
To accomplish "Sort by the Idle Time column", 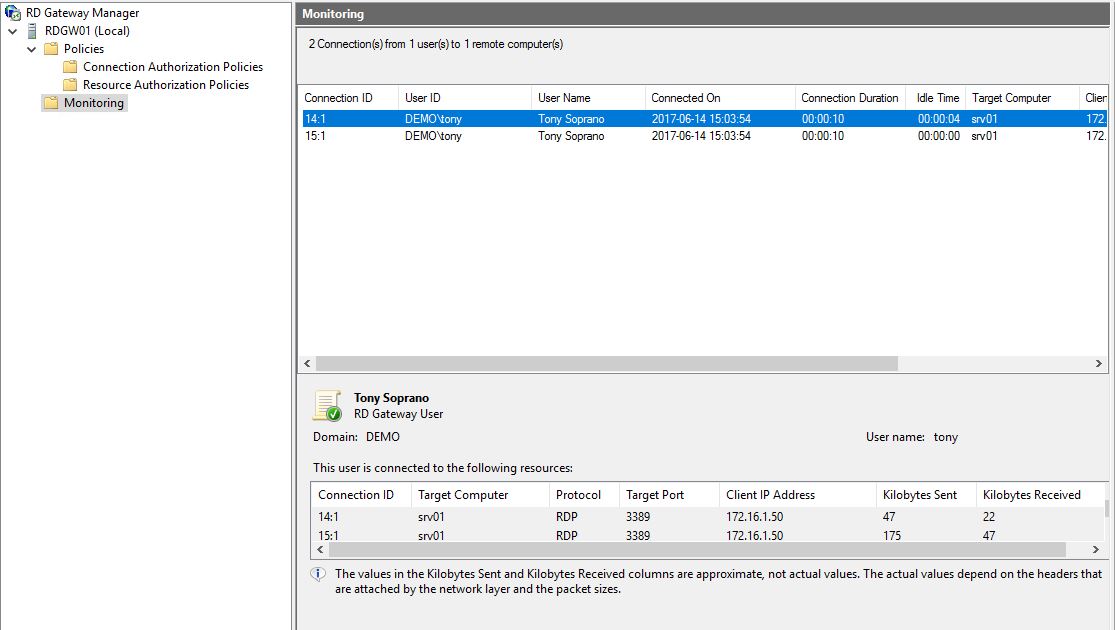I will pos(938,98).
